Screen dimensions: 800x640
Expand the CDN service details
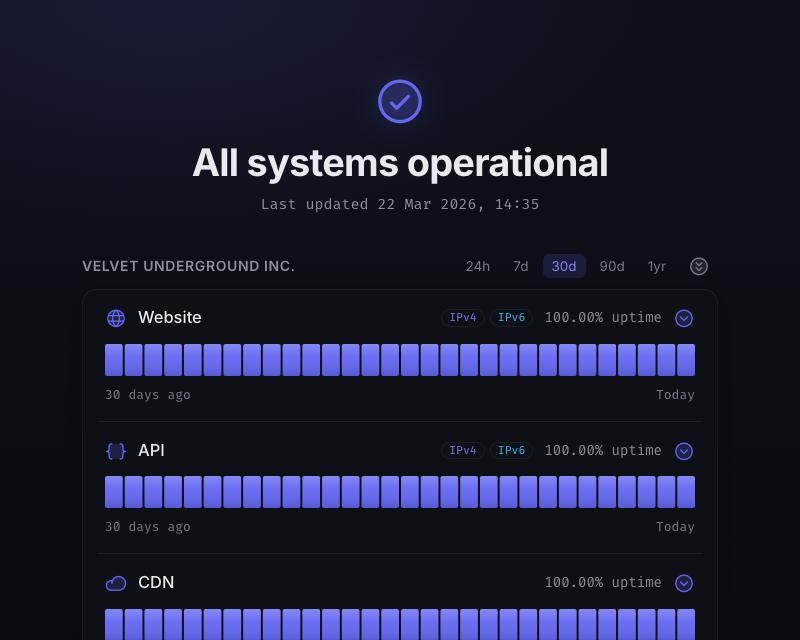pos(684,583)
